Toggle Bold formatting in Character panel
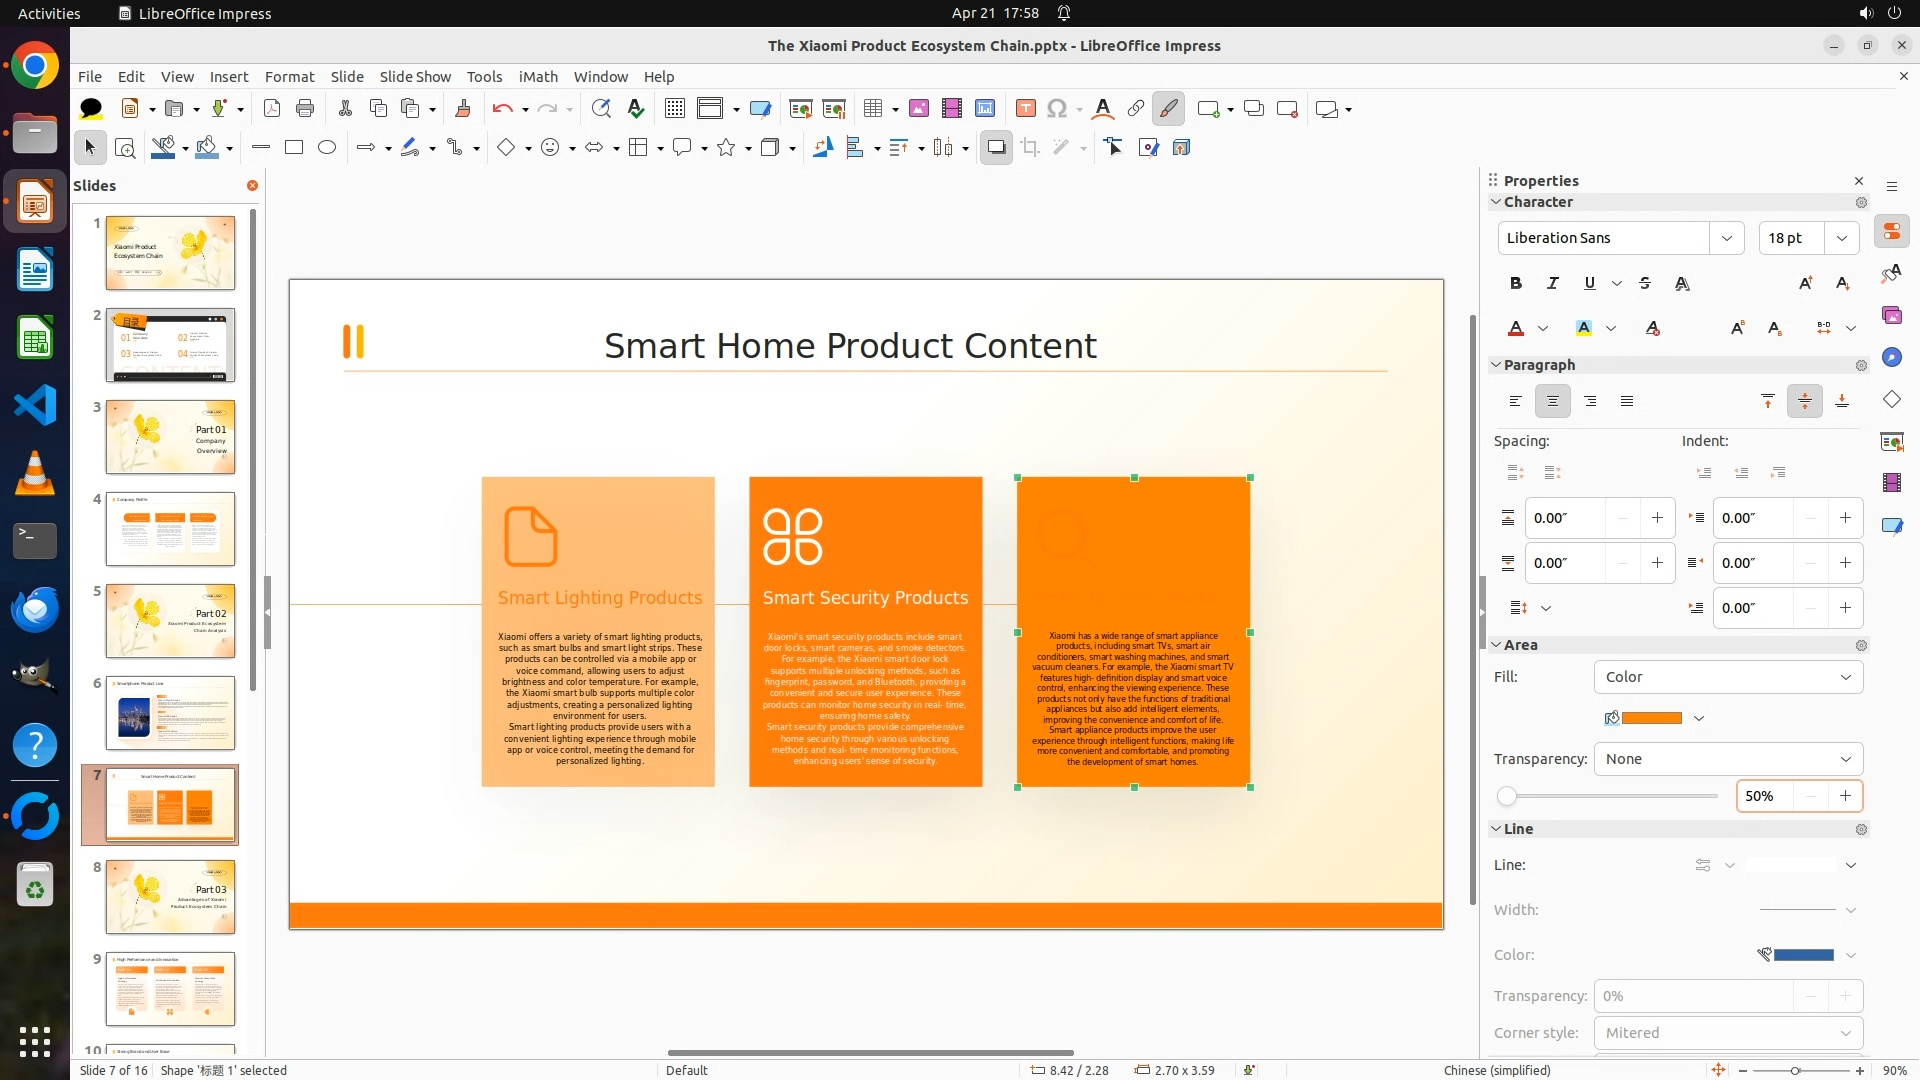The image size is (1920, 1080). click(x=1516, y=283)
